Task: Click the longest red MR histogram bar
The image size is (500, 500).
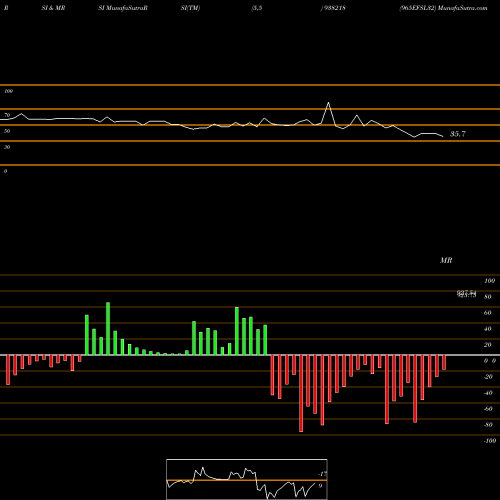Action: 301,393
